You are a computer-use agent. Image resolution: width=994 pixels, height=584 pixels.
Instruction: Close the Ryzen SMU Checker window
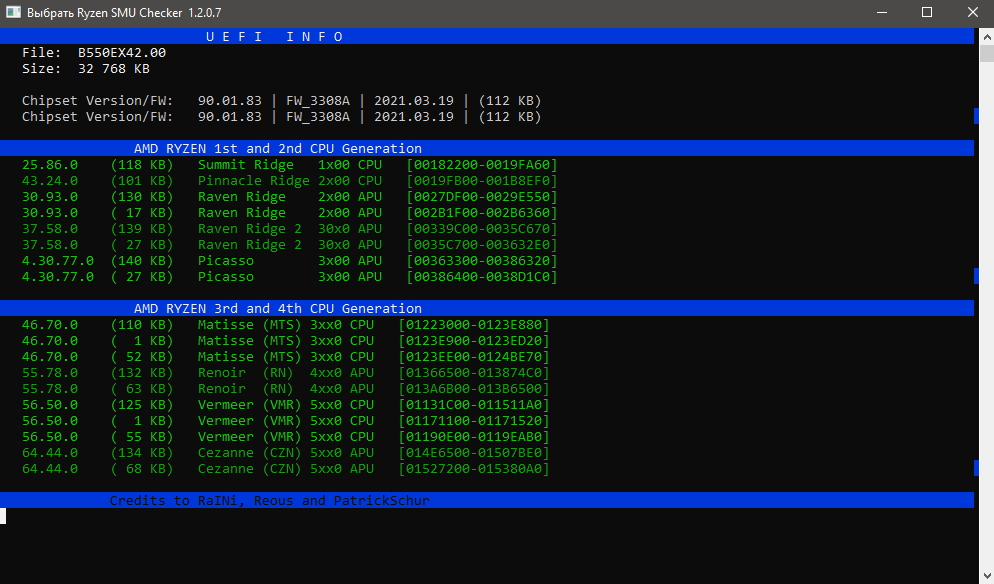(x=972, y=13)
